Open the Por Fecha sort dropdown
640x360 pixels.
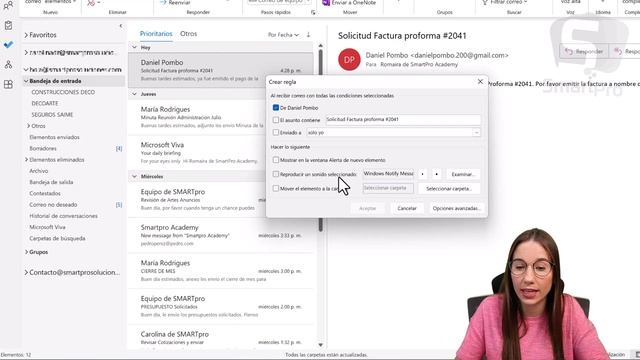tap(283, 35)
